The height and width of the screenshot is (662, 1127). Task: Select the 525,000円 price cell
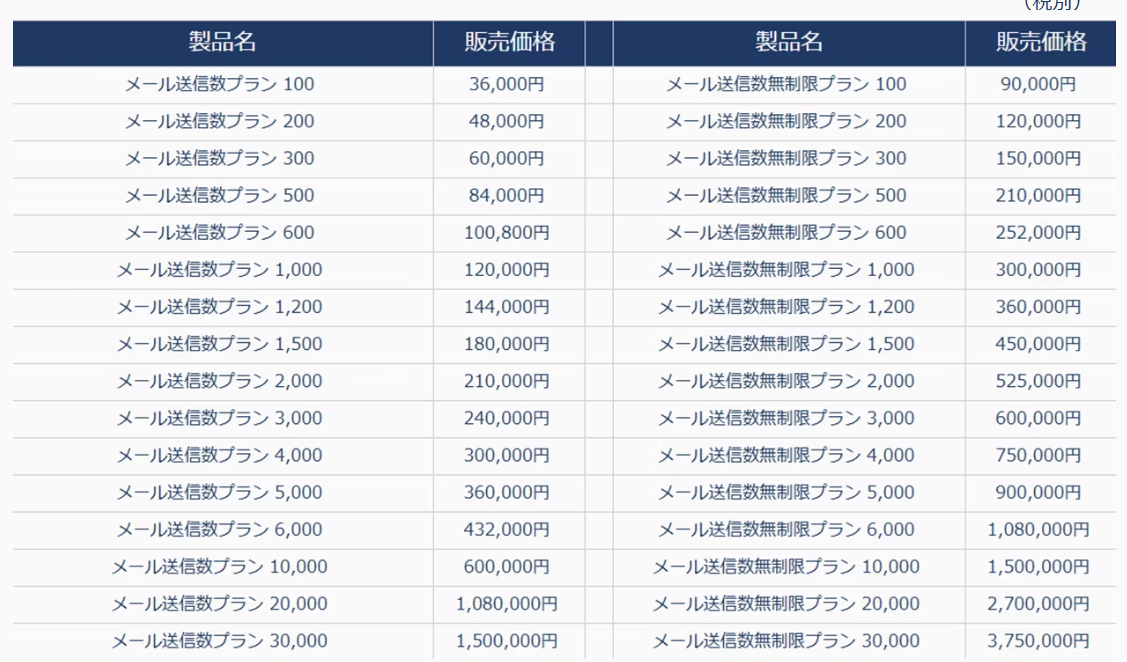pos(1038,381)
